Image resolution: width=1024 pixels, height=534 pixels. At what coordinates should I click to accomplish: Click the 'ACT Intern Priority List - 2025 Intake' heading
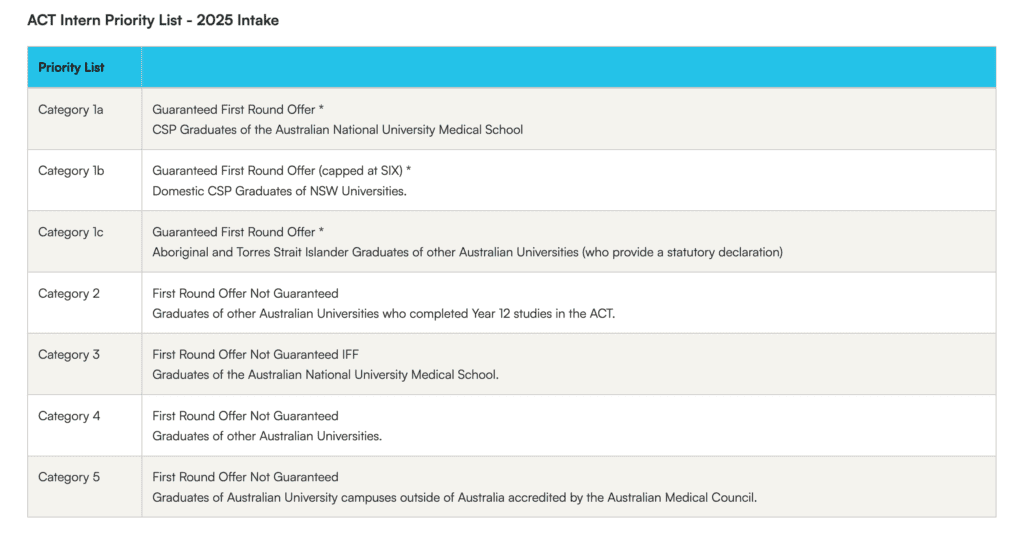pyautogui.click(x=153, y=20)
